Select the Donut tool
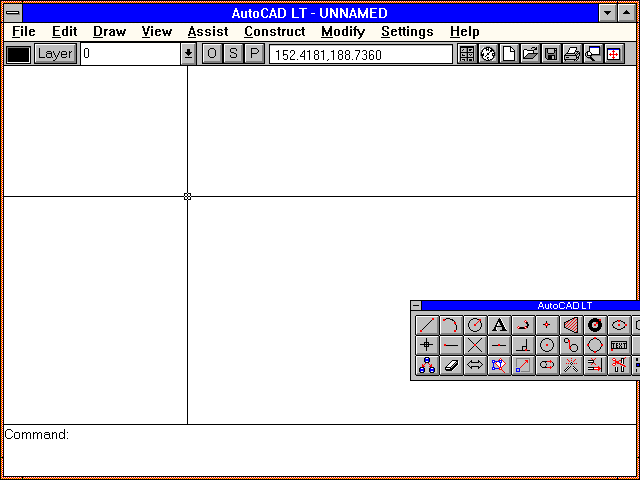Image resolution: width=640 pixels, height=480 pixels. 595,325
